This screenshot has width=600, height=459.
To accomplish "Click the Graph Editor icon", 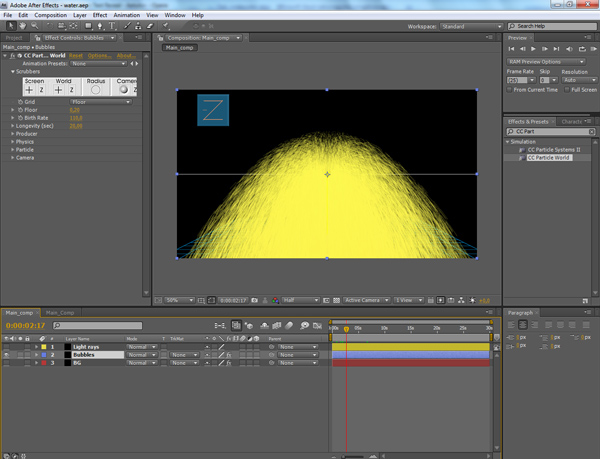I will (317, 326).
